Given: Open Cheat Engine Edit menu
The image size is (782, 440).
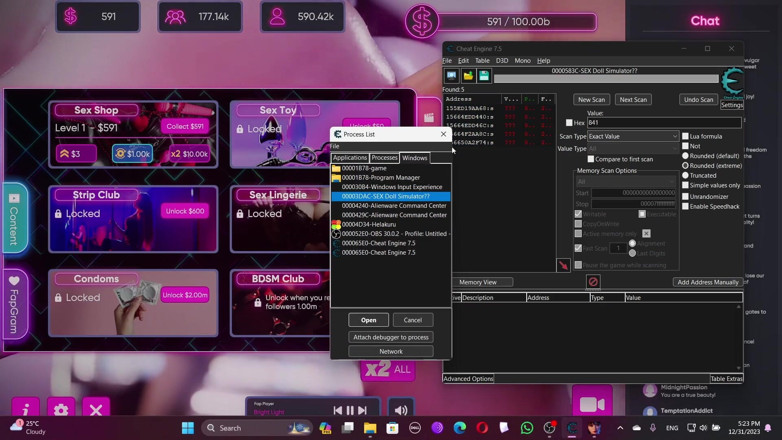Looking at the screenshot, I should [x=463, y=60].
